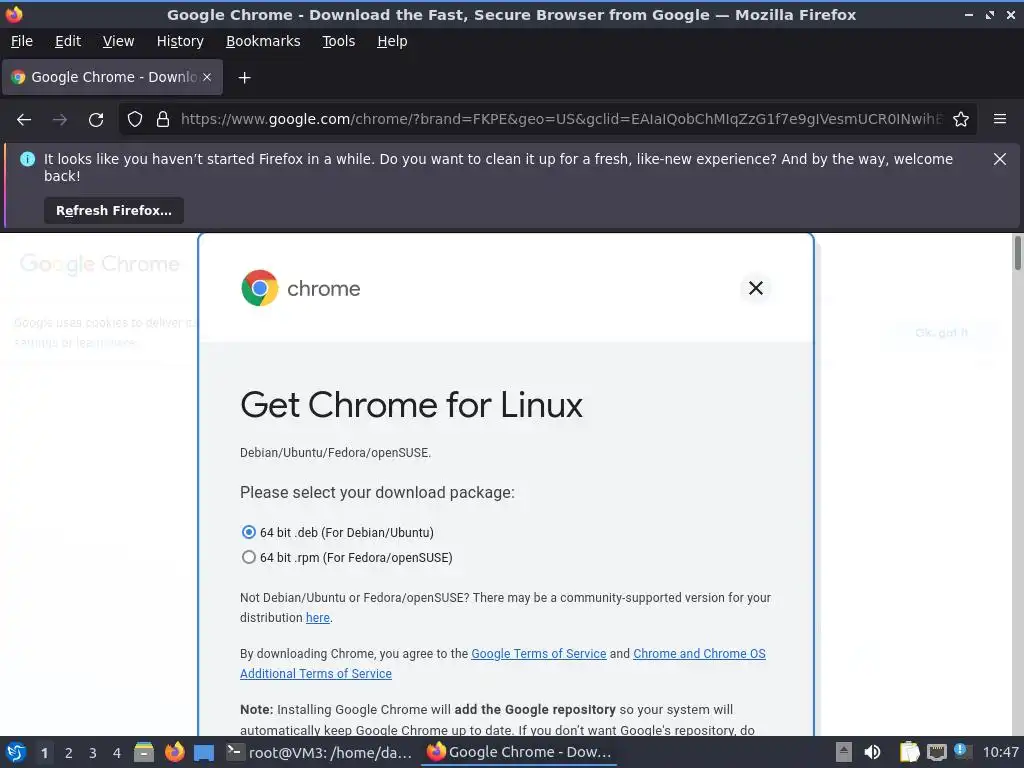Launch Firefox from taskbar quick launcher
This screenshot has width=1024, height=768.
174,752
